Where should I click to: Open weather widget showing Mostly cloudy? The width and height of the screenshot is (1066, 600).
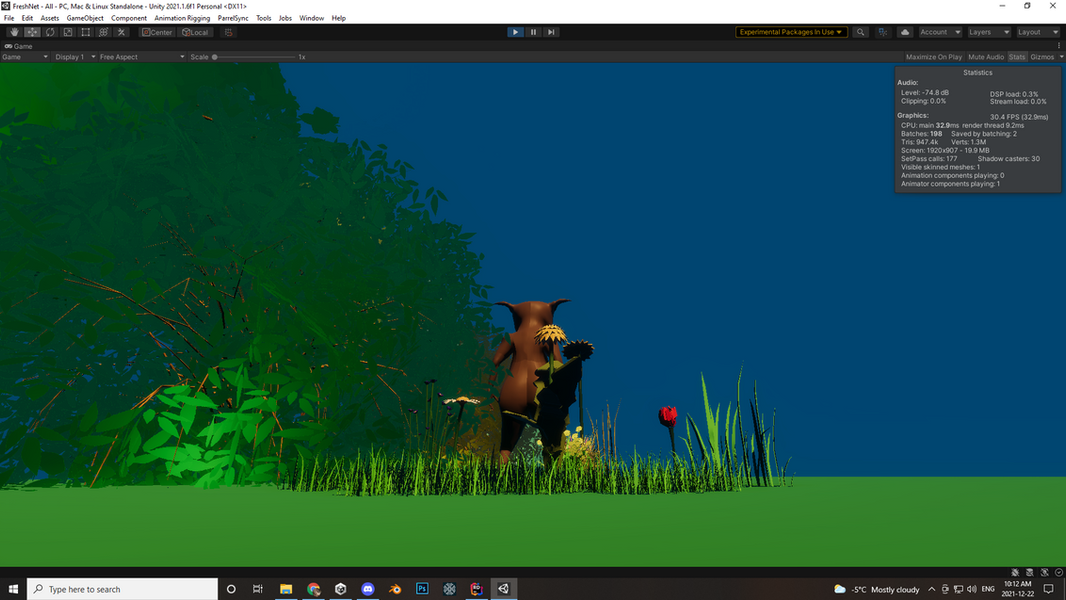pyautogui.click(x=876, y=589)
